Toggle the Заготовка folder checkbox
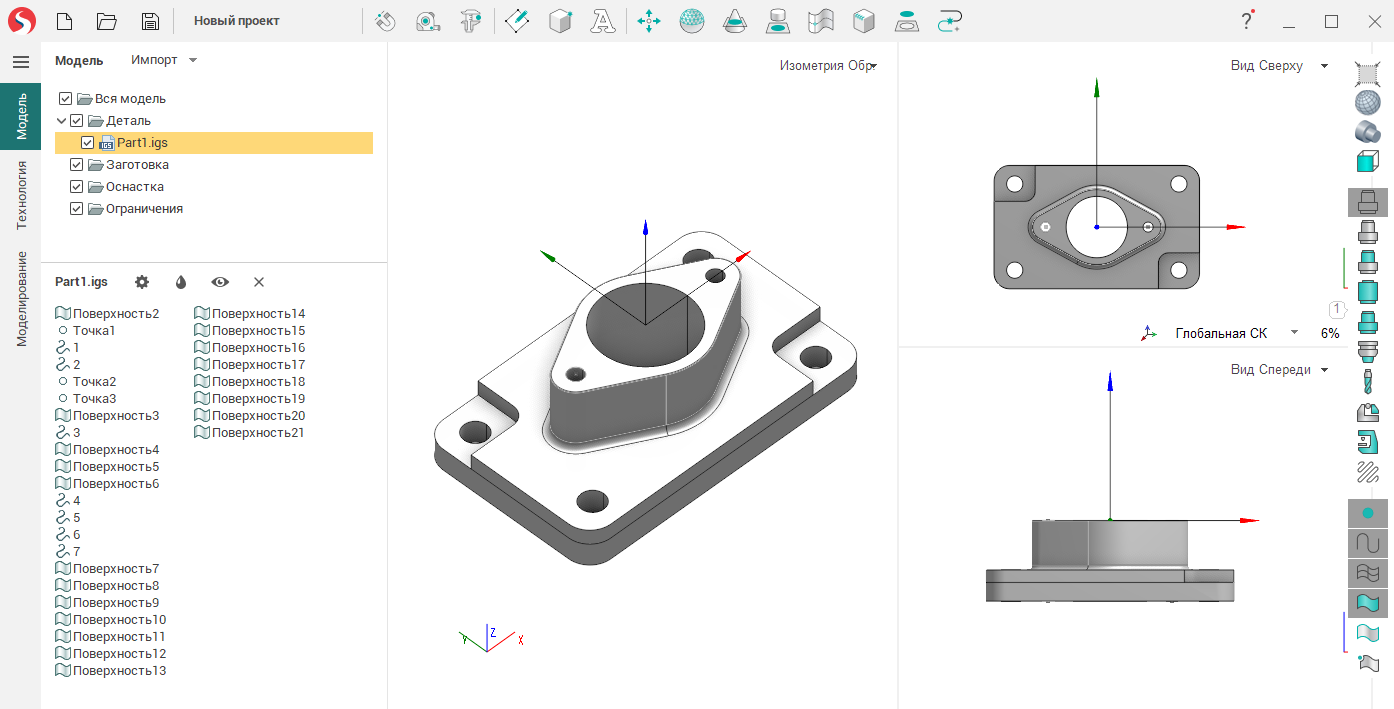 [x=77, y=165]
